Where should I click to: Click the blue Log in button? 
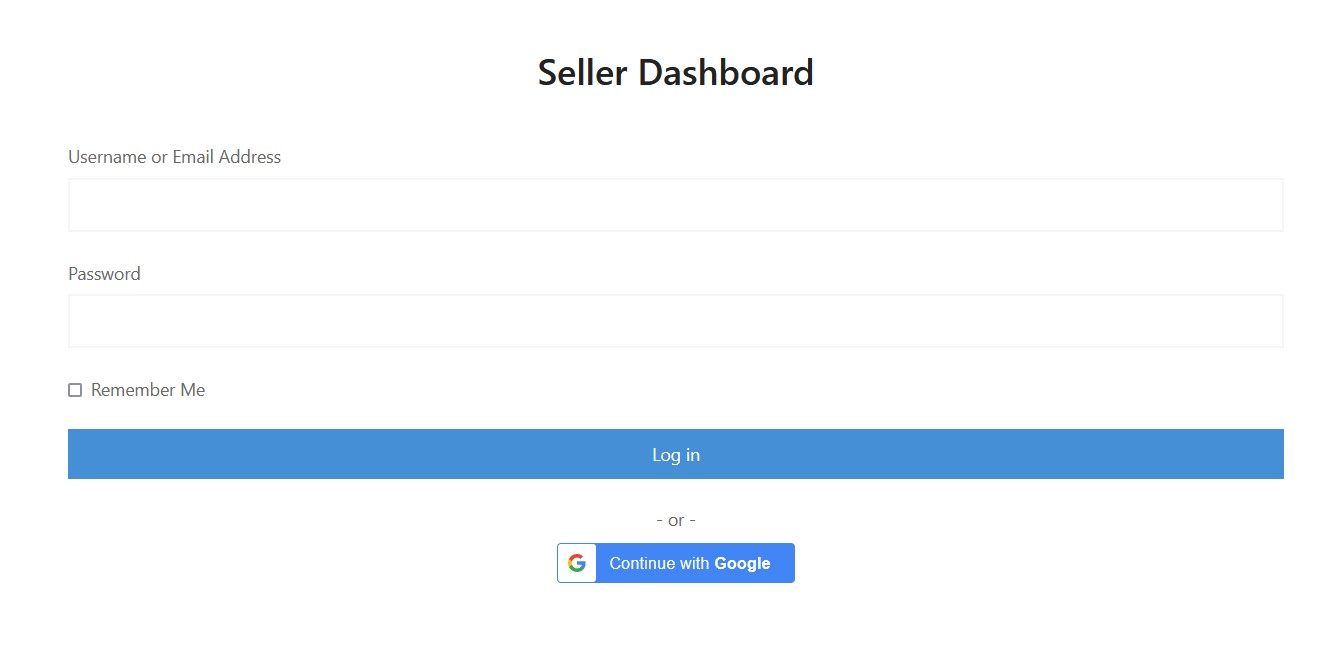tap(676, 454)
